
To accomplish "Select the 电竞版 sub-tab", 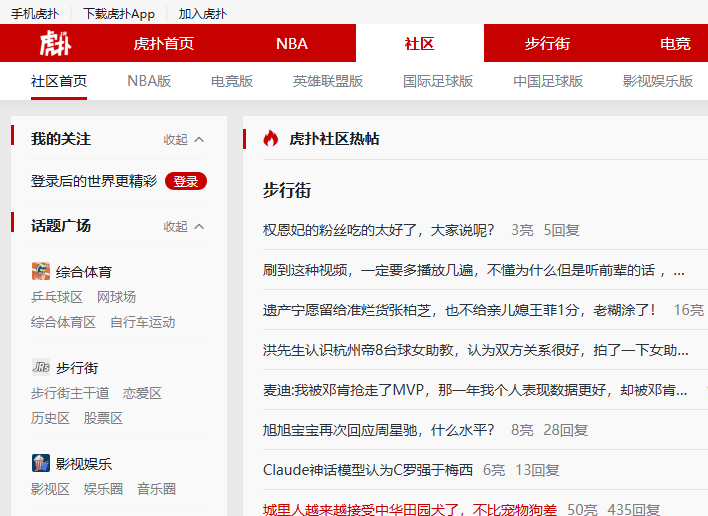I will [x=232, y=81].
